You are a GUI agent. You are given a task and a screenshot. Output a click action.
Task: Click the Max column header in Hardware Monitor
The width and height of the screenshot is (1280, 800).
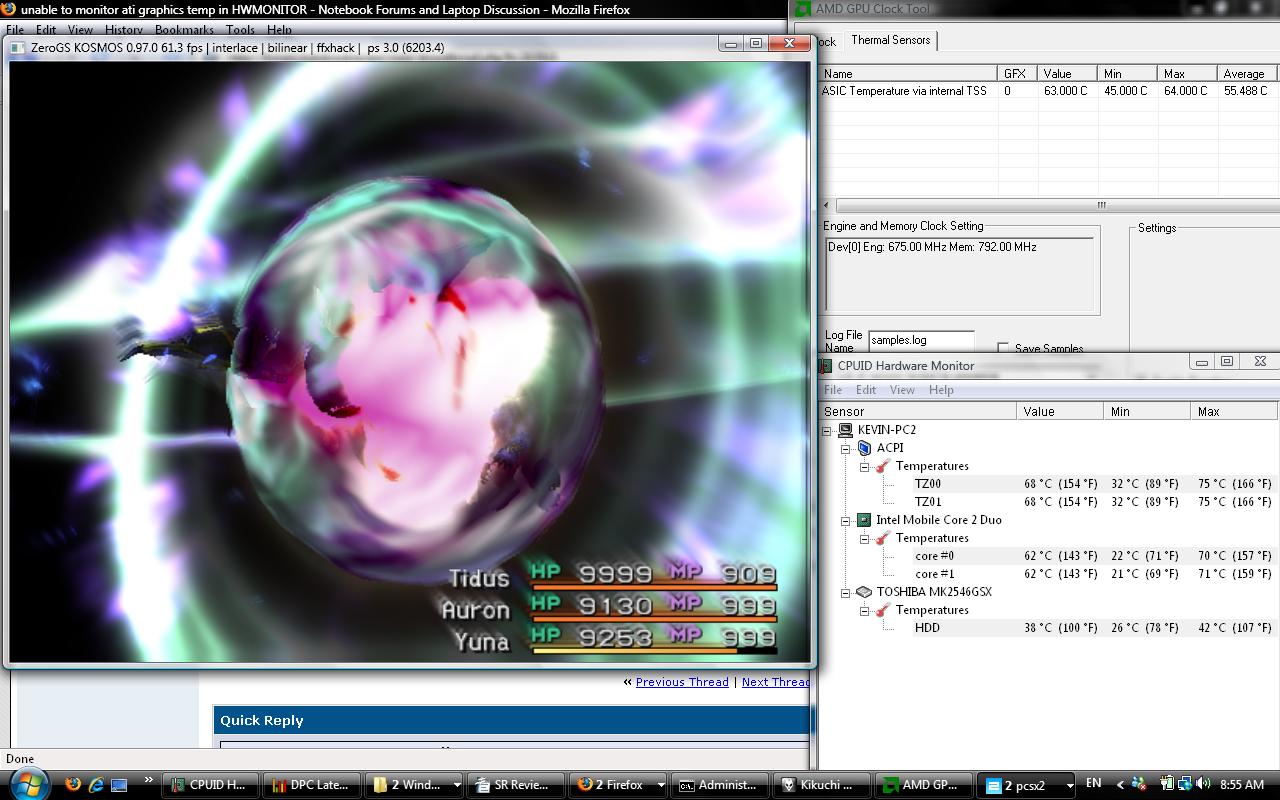[1234, 411]
